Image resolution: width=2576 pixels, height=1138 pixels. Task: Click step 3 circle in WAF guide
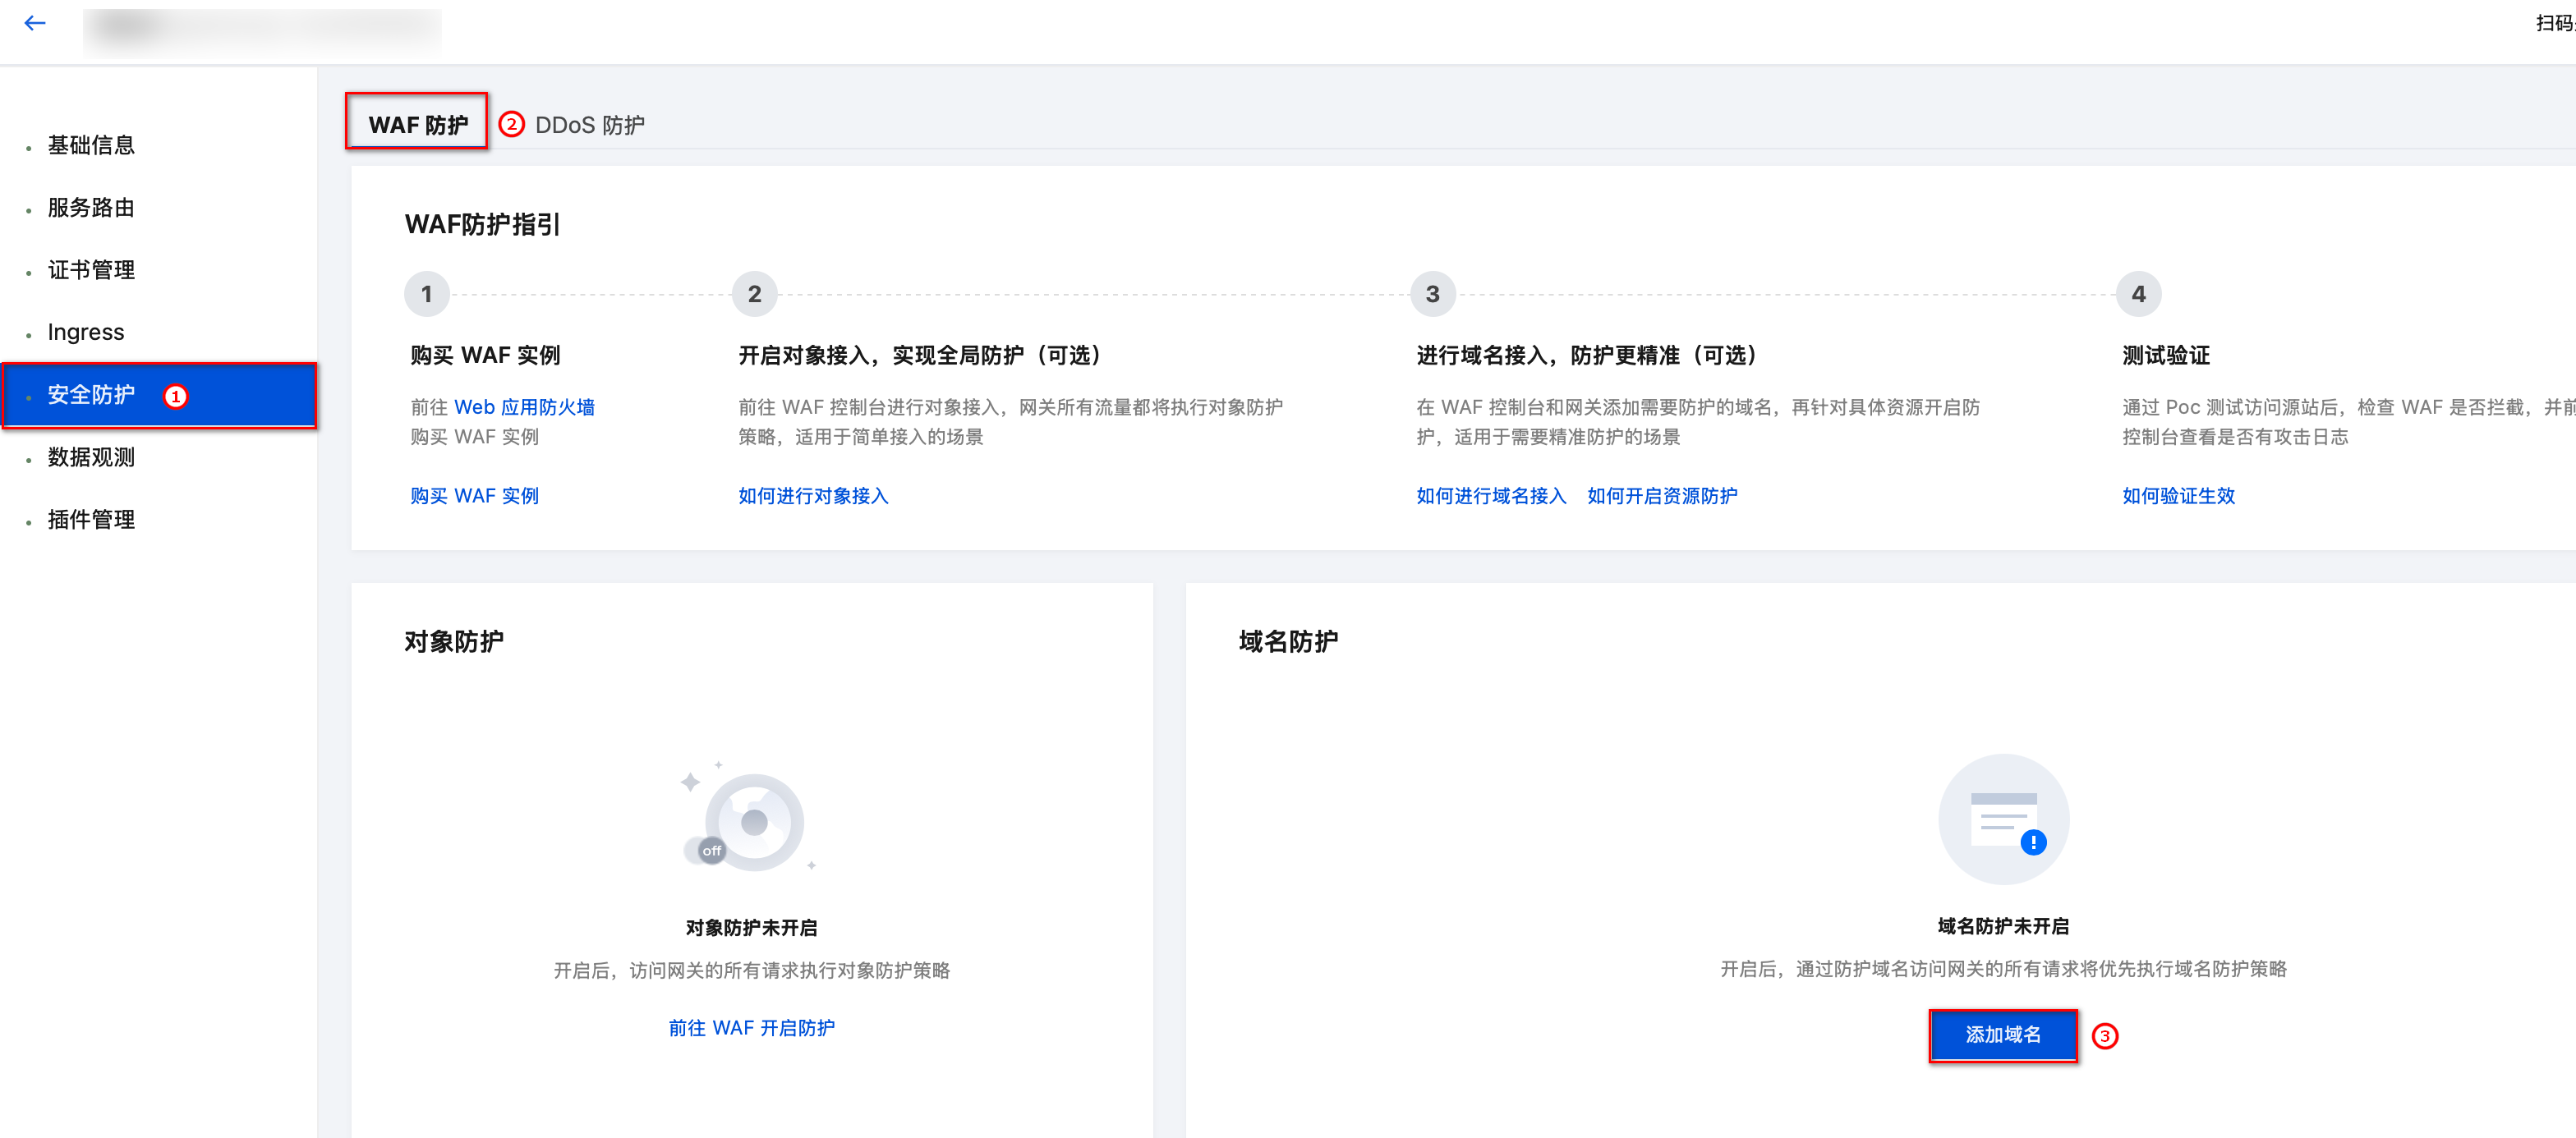pos(1432,294)
